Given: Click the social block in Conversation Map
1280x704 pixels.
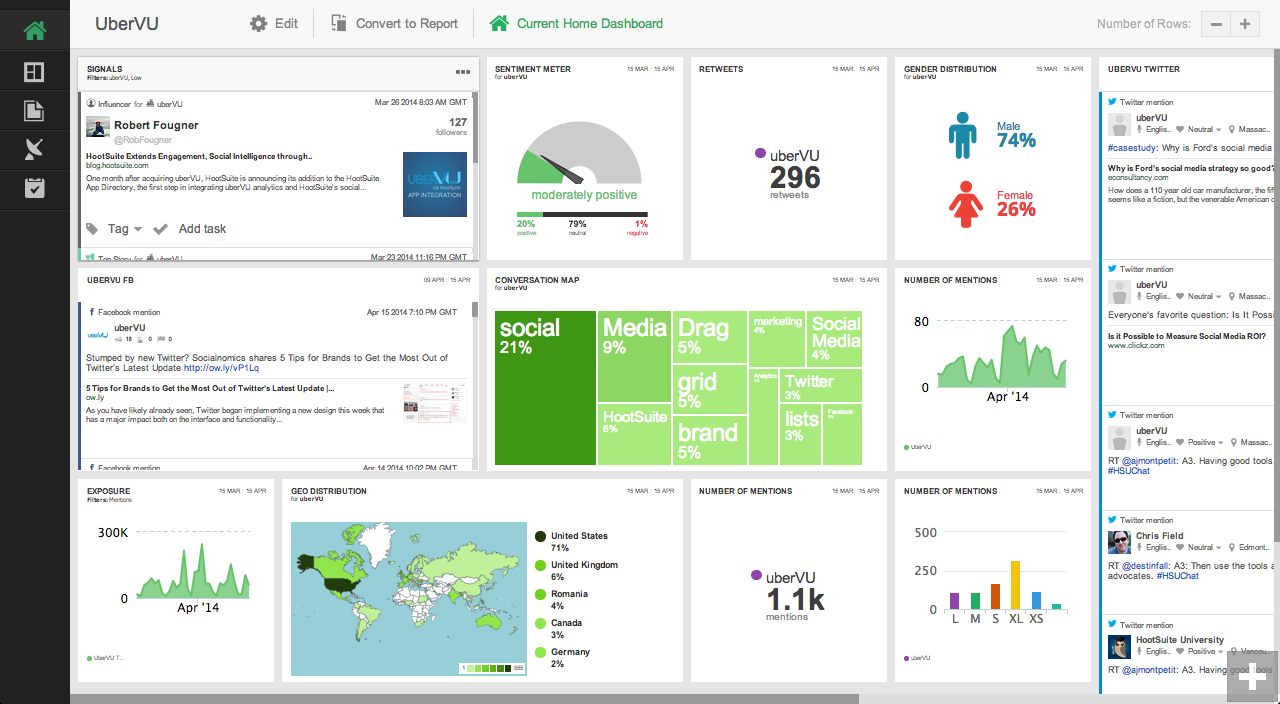Looking at the screenshot, I should [545, 388].
